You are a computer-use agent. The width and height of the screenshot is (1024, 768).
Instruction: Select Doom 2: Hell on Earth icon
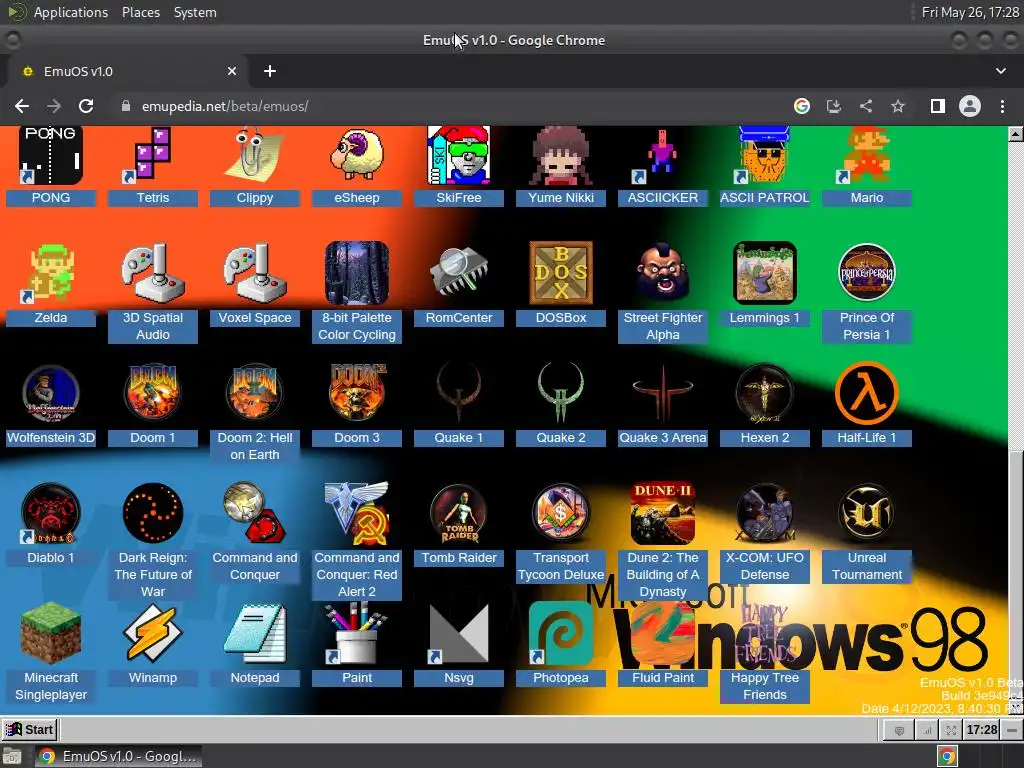click(x=255, y=393)
